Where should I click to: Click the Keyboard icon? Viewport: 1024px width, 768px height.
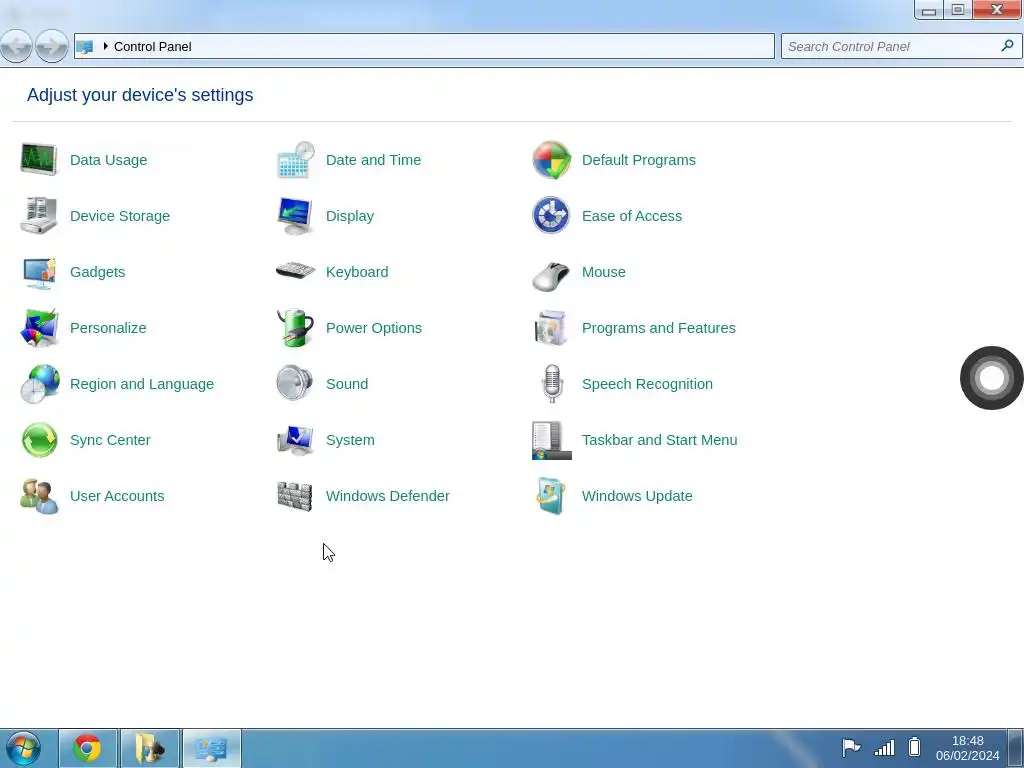coord(295,270)
